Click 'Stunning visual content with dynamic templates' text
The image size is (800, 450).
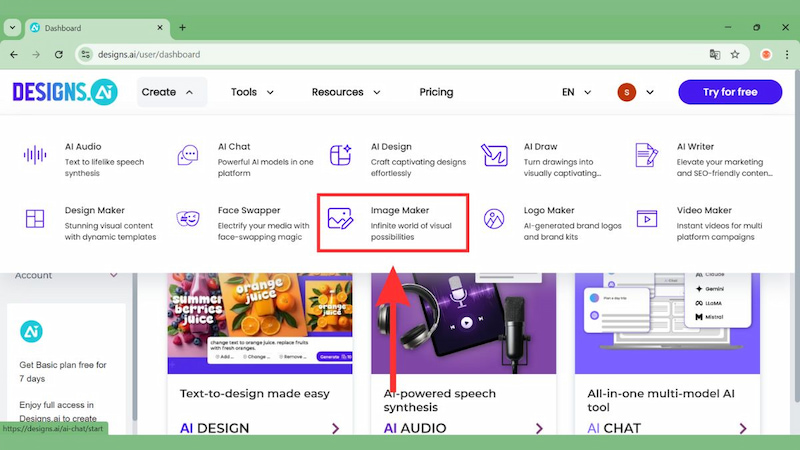pyautogui.click(x=110, y=231)
